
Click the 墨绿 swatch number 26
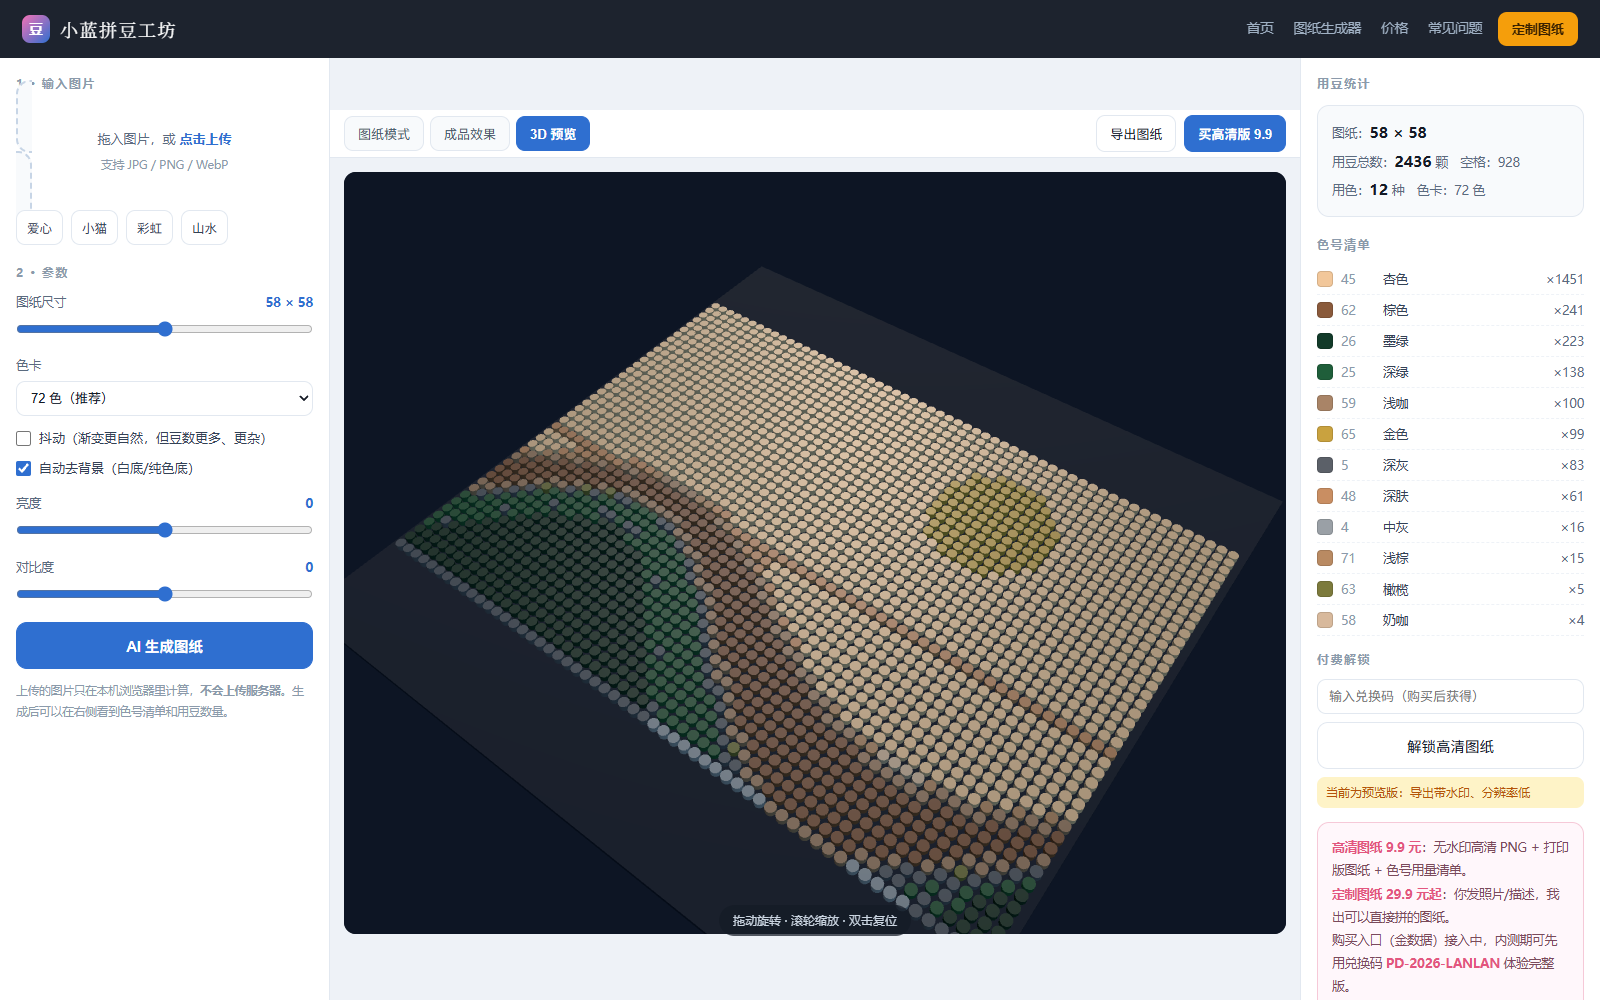1325,341
